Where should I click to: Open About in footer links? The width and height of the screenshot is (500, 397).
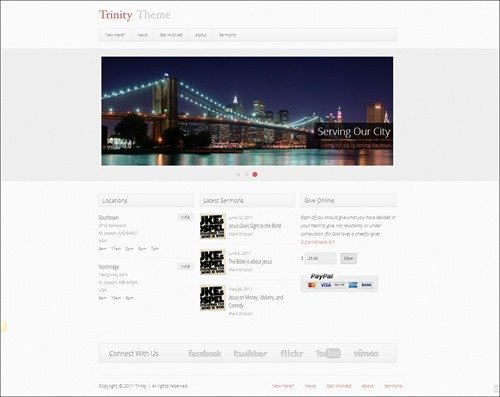[x=368, y=386]
